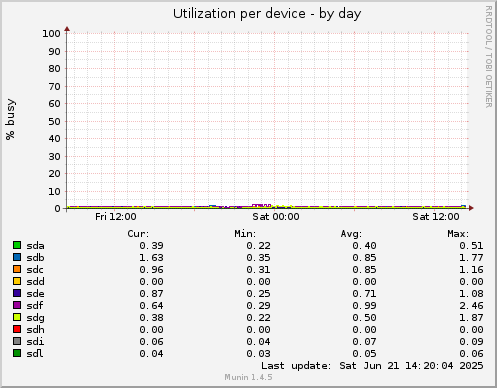Click the sdh red legend swatch
Viewport: 497px width, 388px height.
pyautogui.click(x=17, y=329)
